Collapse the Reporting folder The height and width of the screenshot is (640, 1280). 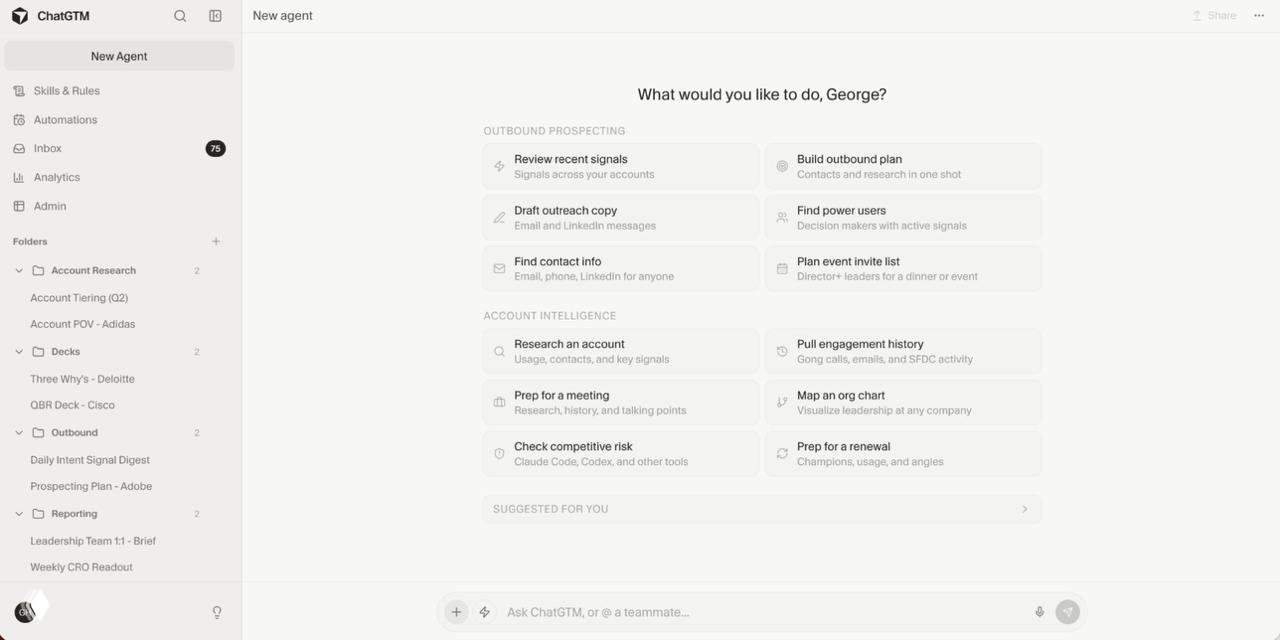[19, 513]
